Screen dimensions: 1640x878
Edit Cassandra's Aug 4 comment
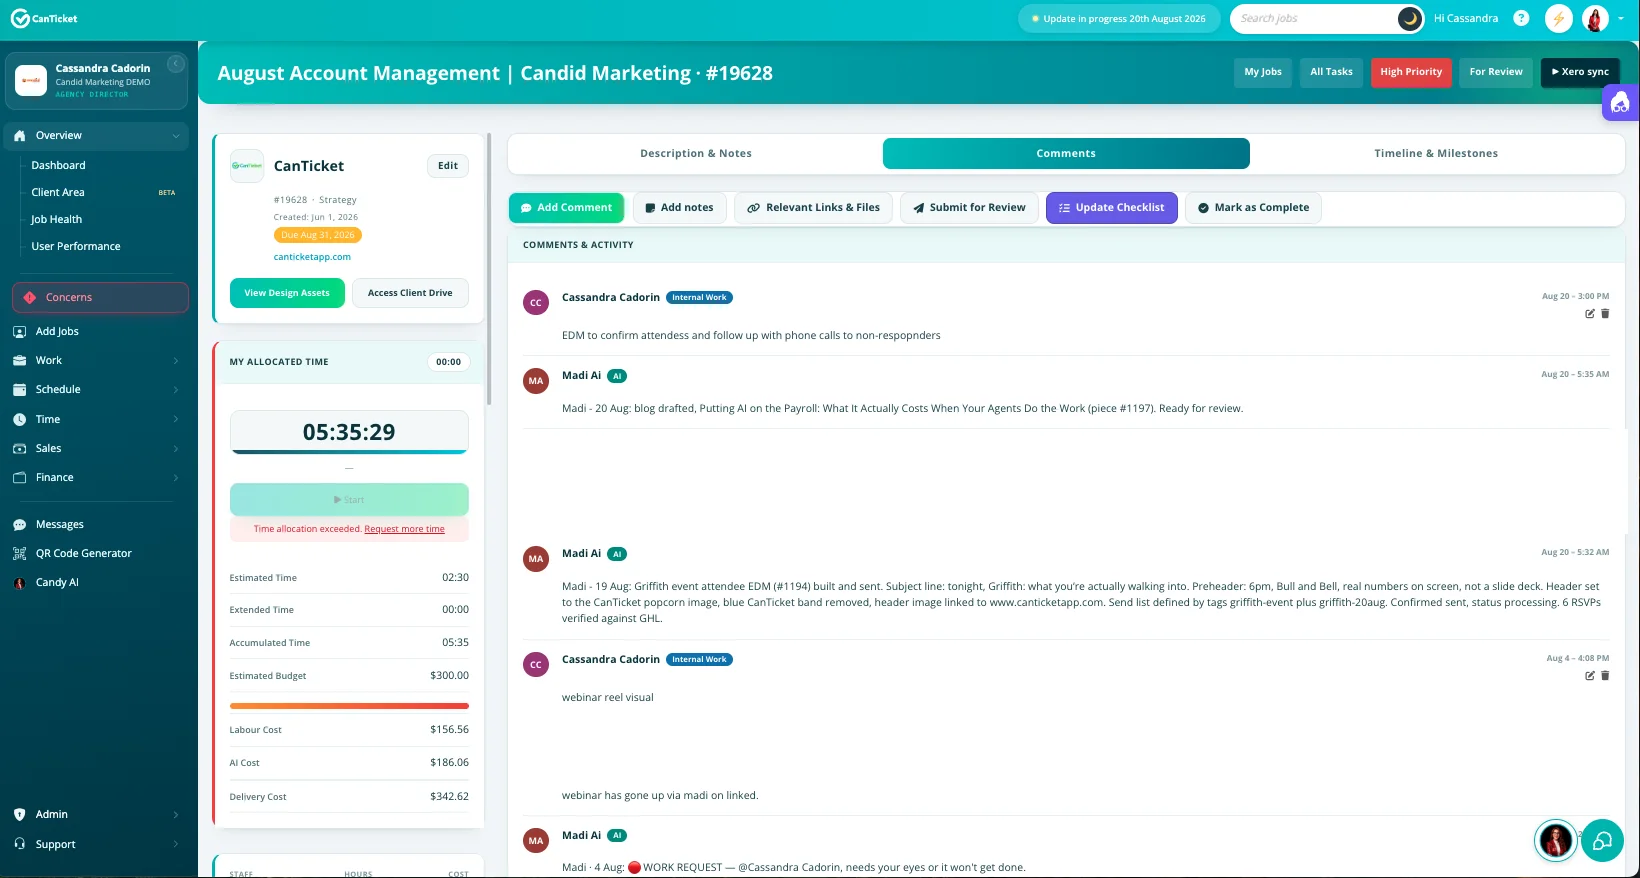point(1590,676)
